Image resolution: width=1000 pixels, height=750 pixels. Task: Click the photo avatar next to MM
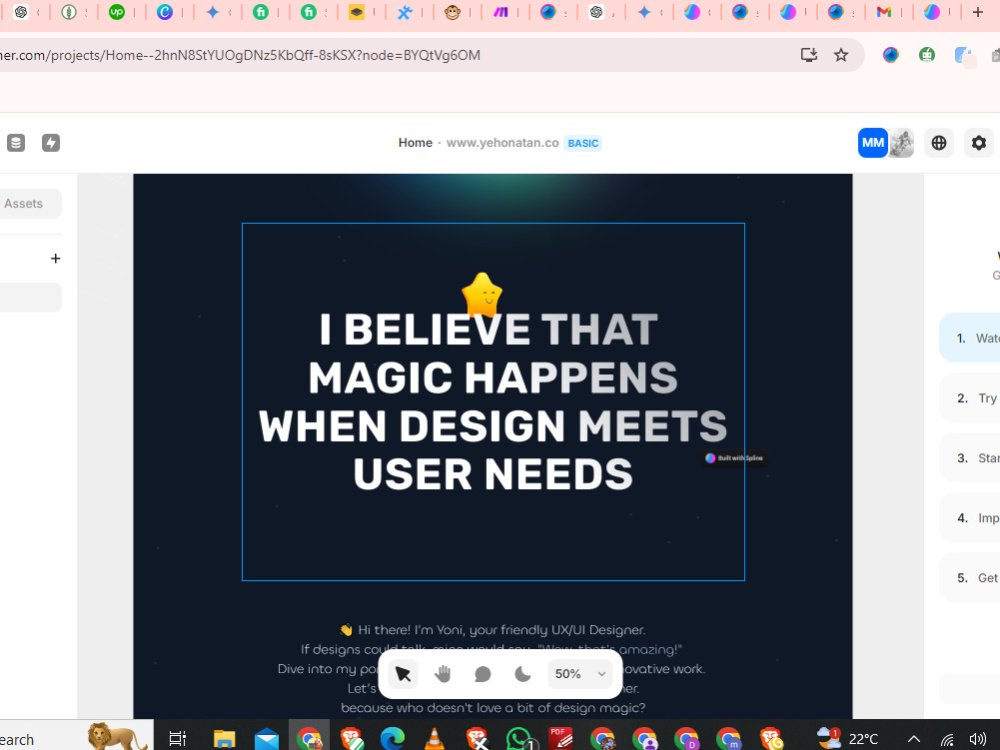coord(902,143)
